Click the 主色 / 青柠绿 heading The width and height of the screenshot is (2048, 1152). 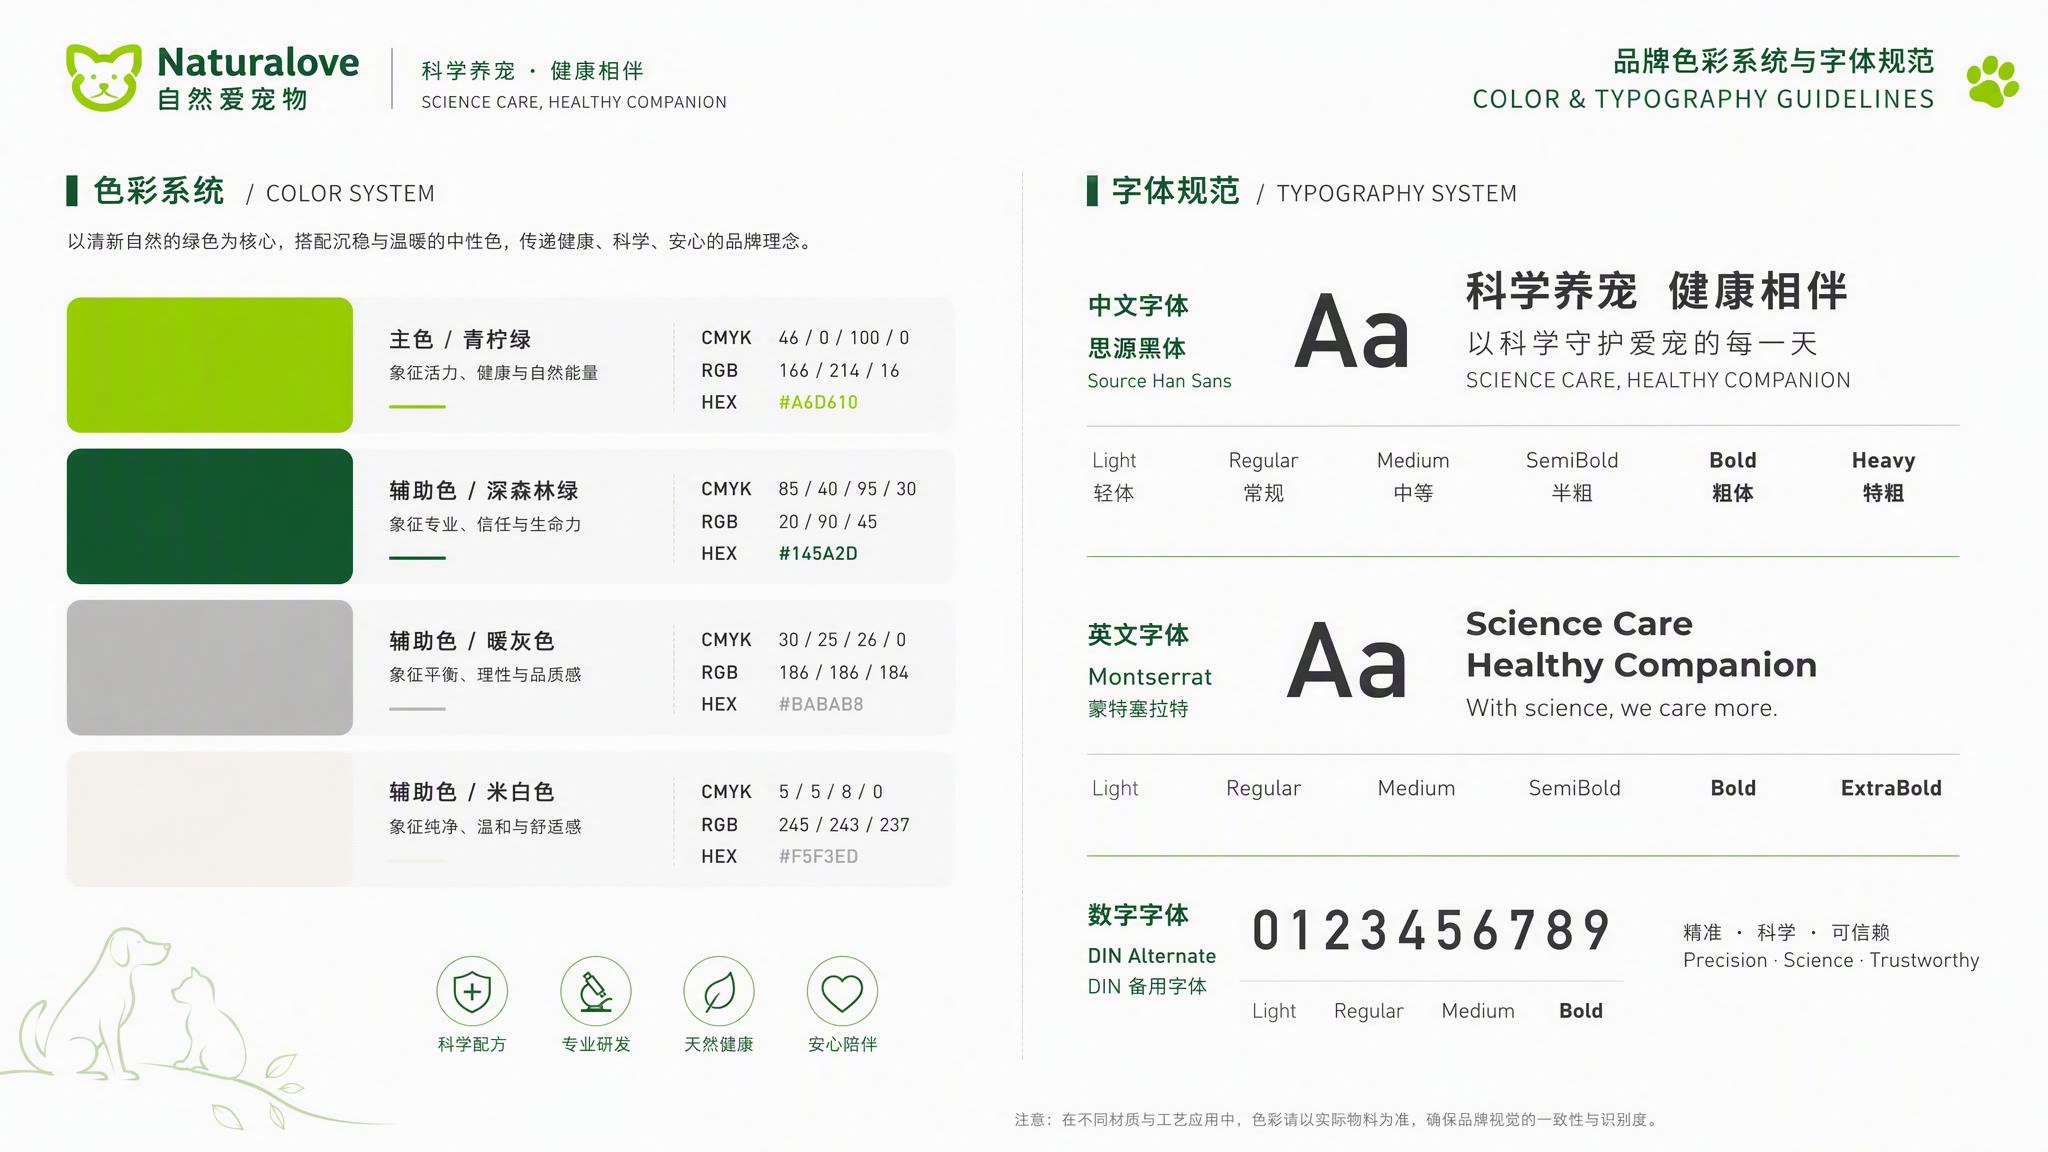pyautogui.click(x=460, y=340)
